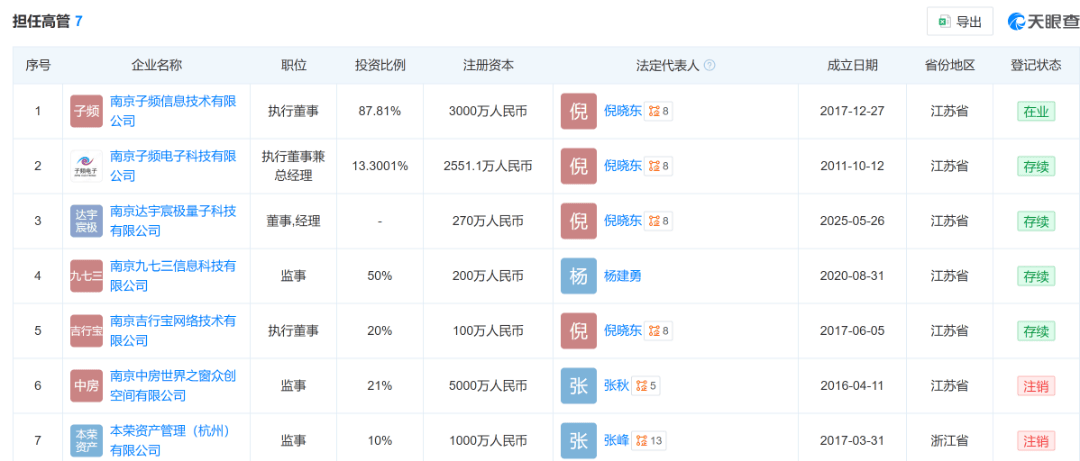Click the 张 avatar beside 张秋
The height and width of the screenshot is (461, 1080).
point(579,386)
